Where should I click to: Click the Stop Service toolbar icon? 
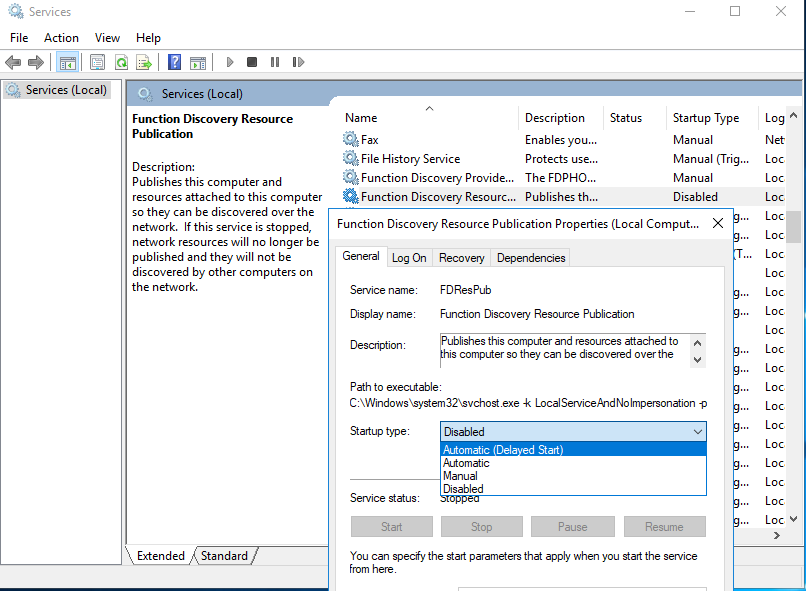[x=251, y=61]
